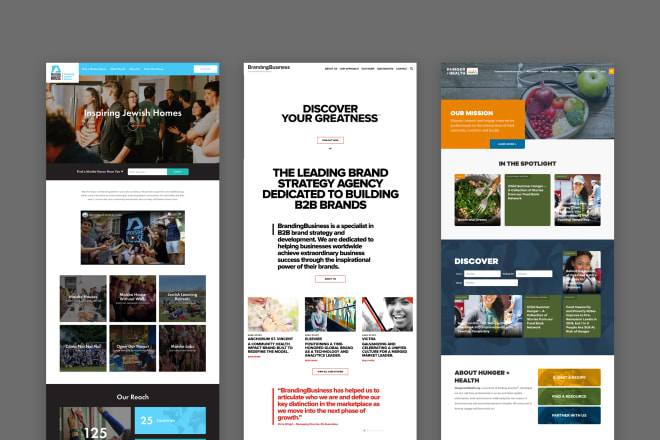
Task: Click the white button in Moishe House header
Action: (205, 69)
